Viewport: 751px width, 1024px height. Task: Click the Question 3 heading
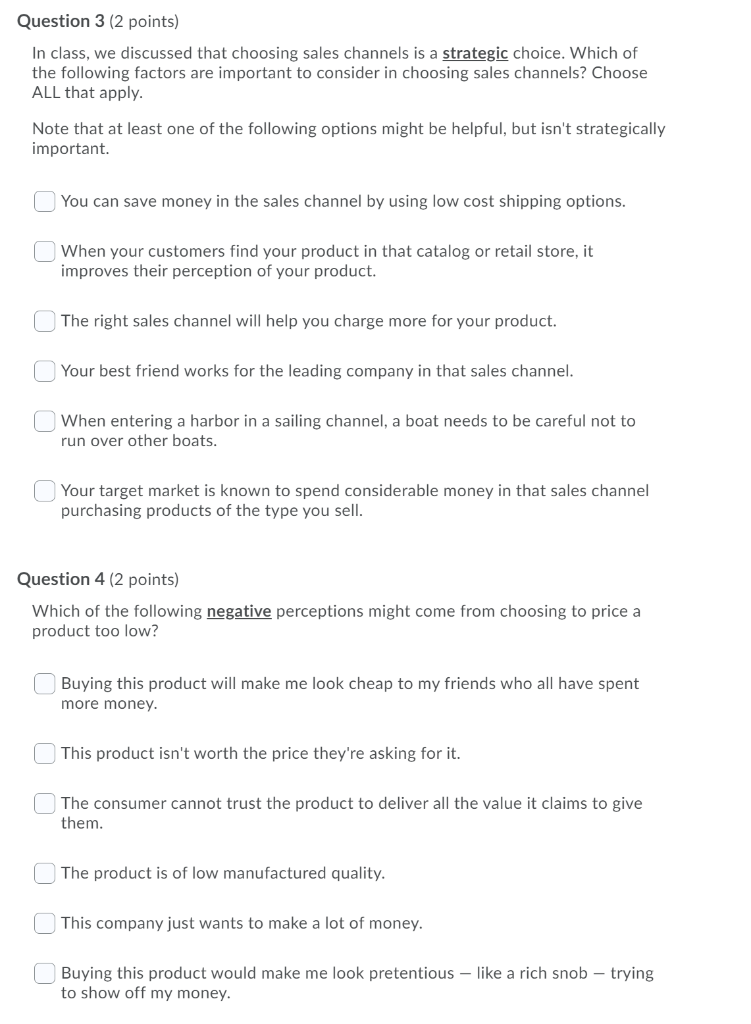67,20
